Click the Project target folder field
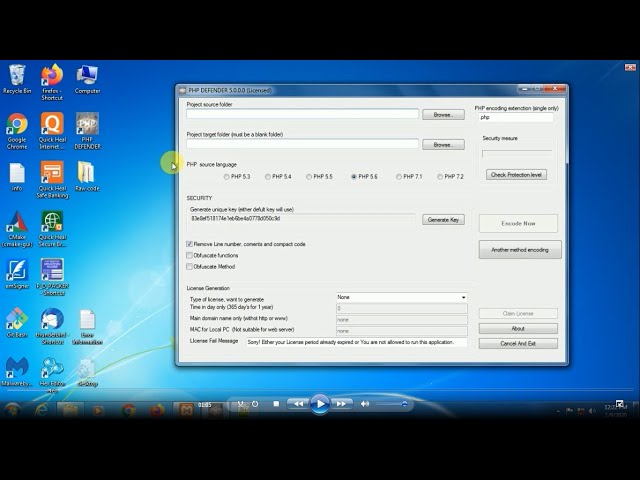Image resolution: width=640 pixels, height=480 pixels. pyautogui.click(x=302, y=144)
